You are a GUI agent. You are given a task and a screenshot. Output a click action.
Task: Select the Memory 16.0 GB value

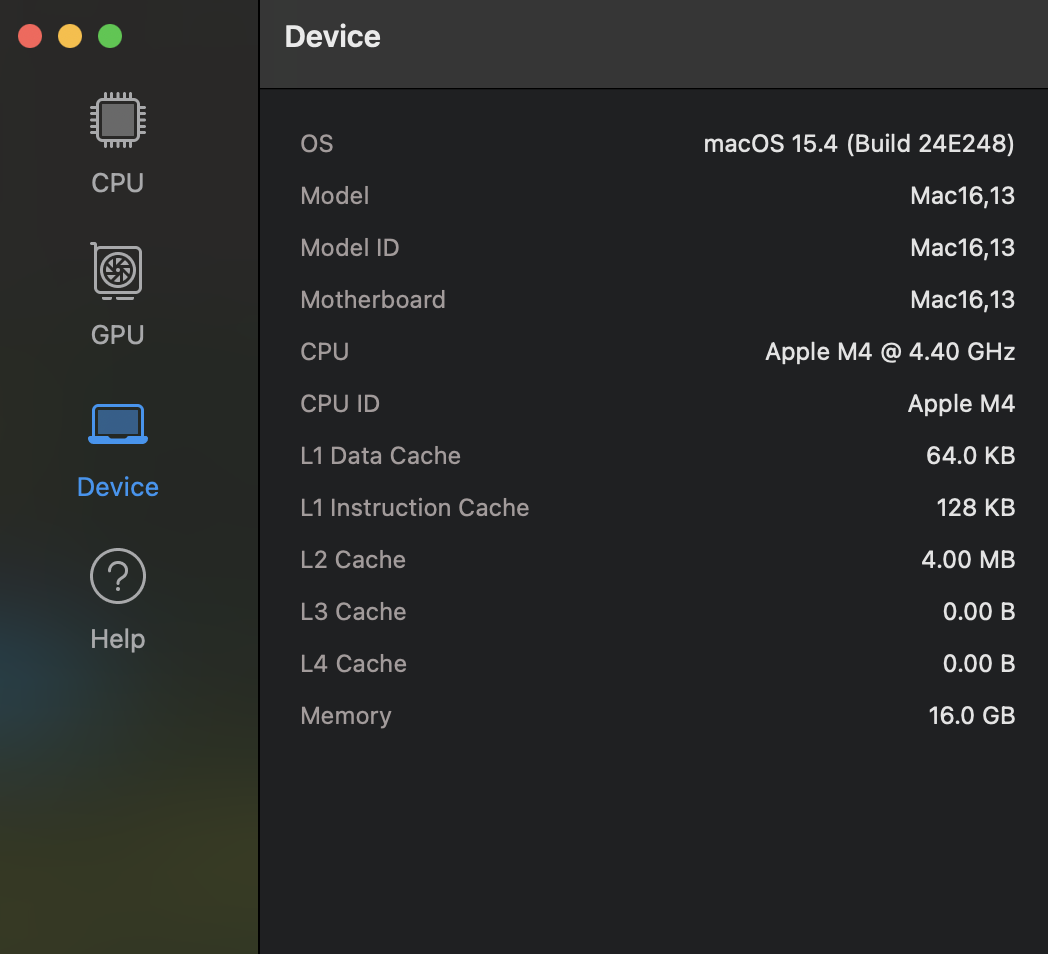tap(971, 716)
